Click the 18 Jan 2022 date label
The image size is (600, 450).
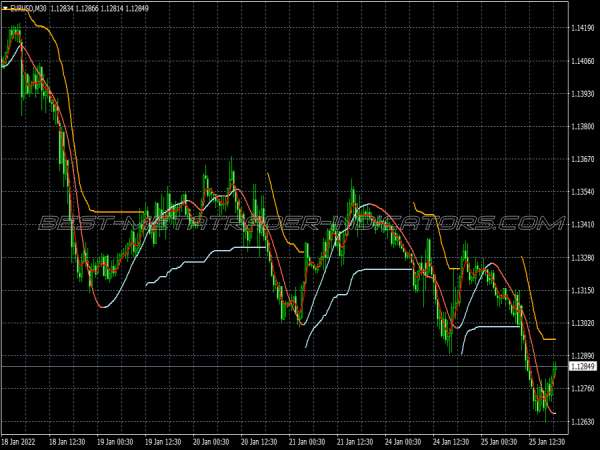click(x=21, y=441)
